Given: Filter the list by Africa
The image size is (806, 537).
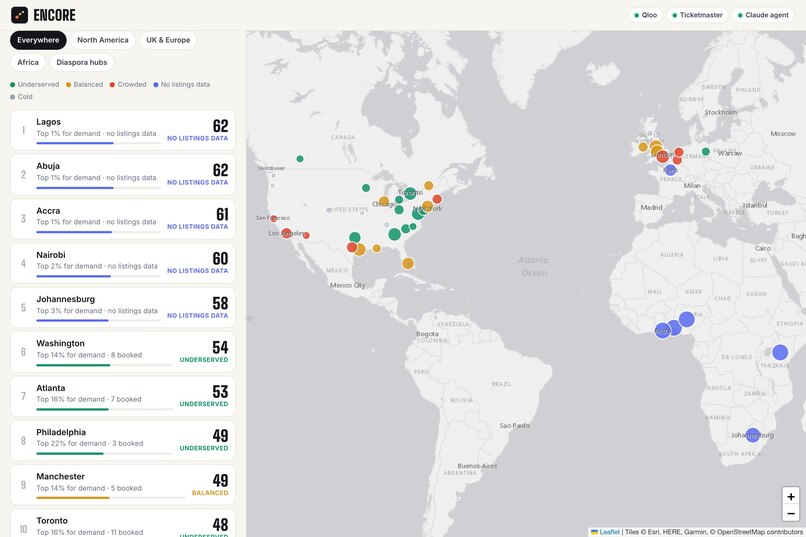Looking at the screenshot, I should point(28,62).
